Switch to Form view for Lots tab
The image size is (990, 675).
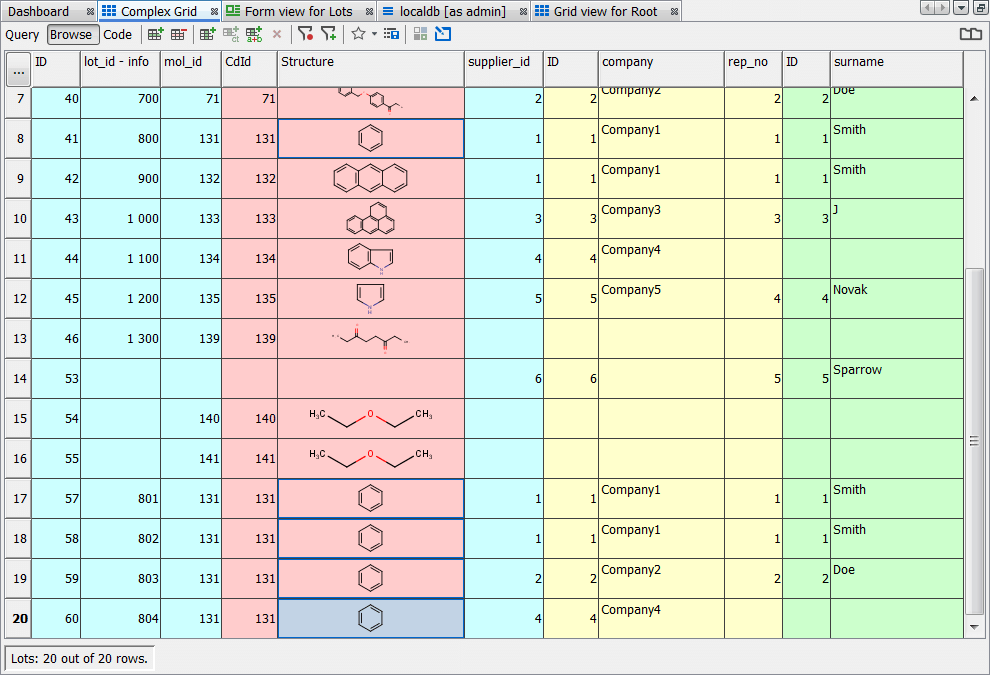click(x=298, y=12)
